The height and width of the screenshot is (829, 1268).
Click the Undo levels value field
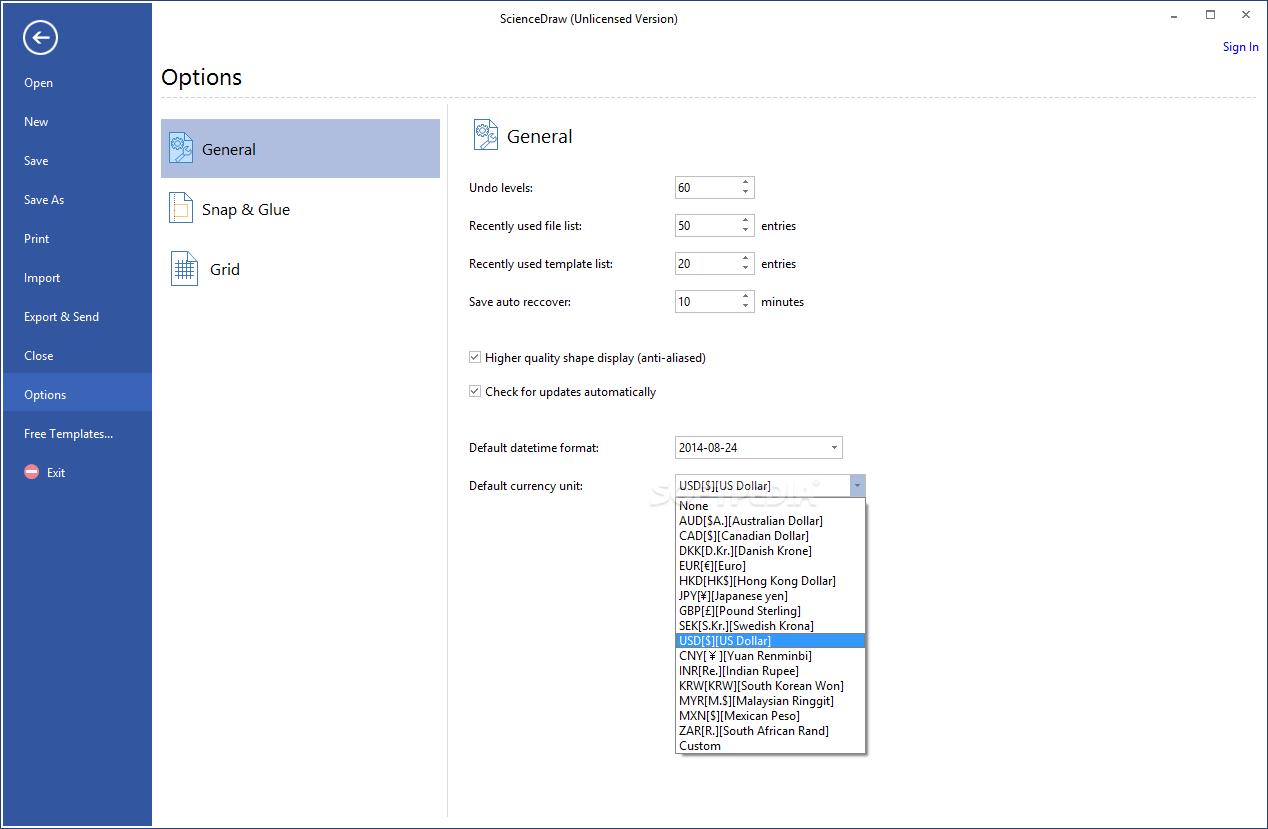click(x=707, y=187)
